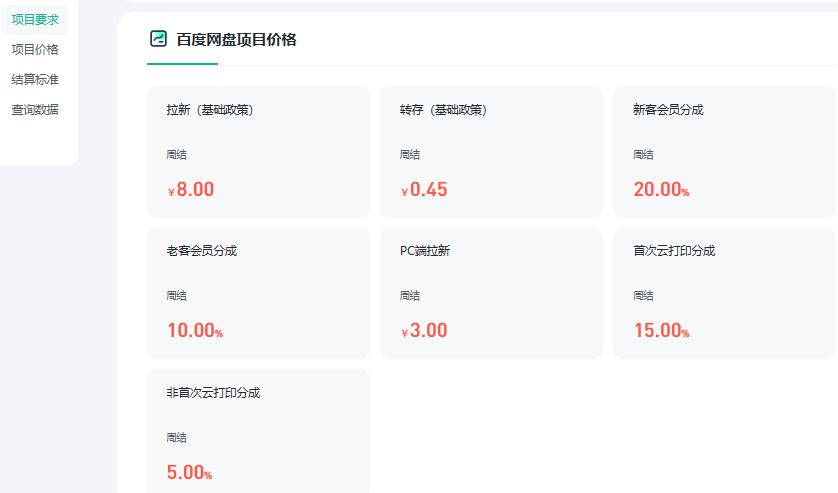Select 项目要求 in the sidebar
Viewport: 838px width, 493px height.
35,20
